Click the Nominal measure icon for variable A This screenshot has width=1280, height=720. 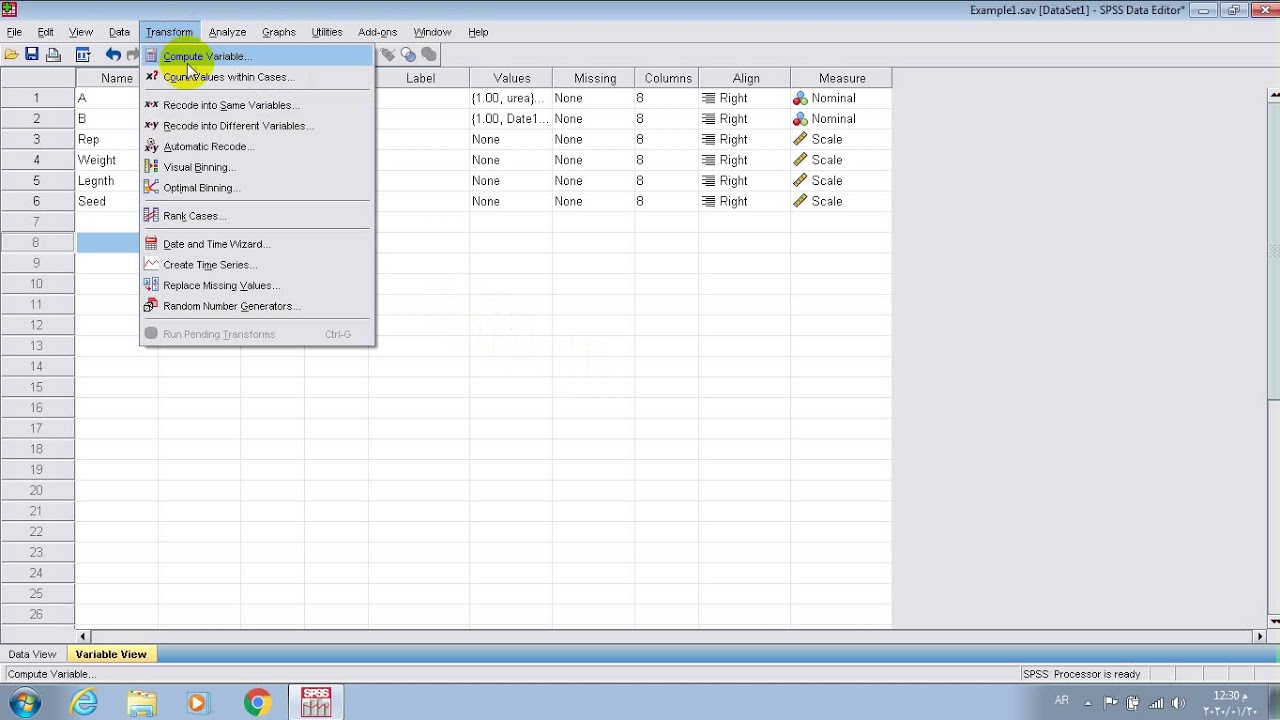800,98
